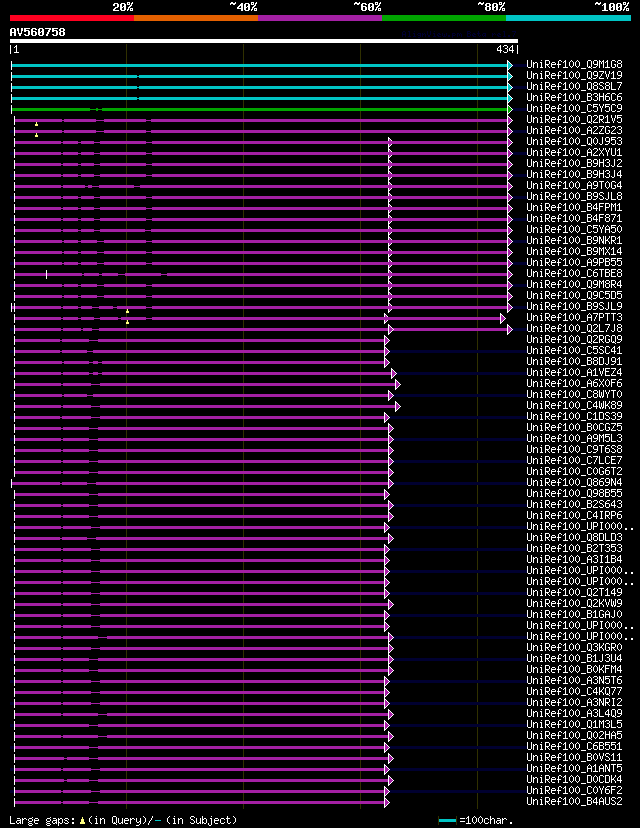The image size is (640, 828).
Task: Select UniRef100_A7PTT3 hit name
Action: [x=574, y=317]
